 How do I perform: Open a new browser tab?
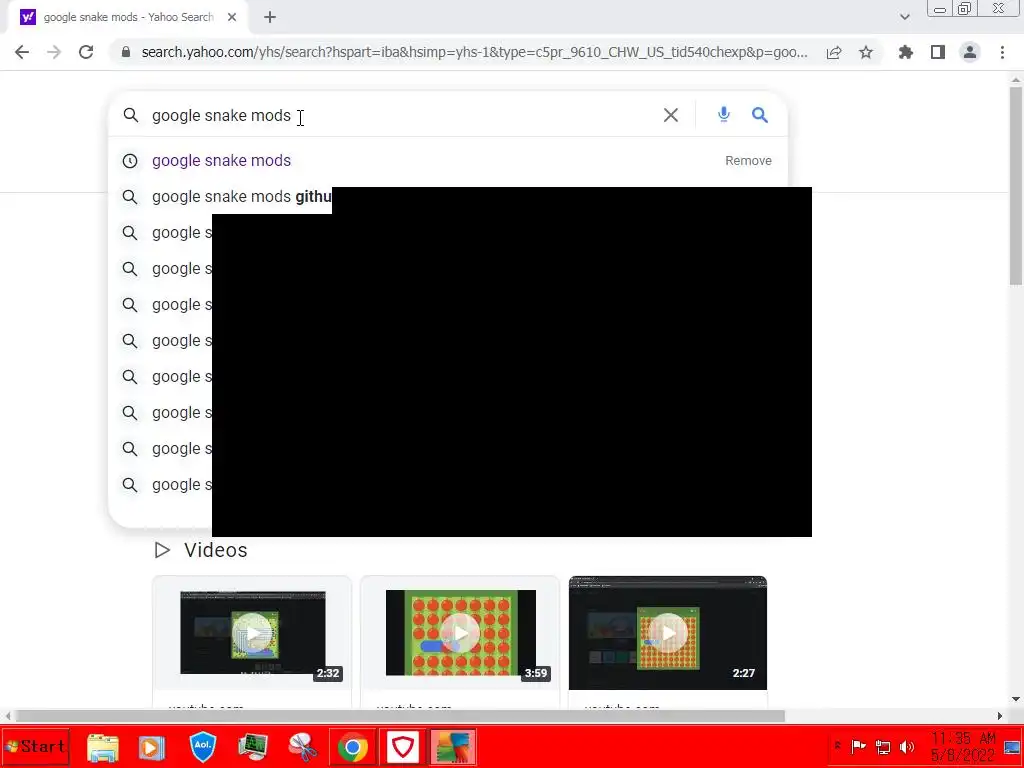[x=270, y=18]
